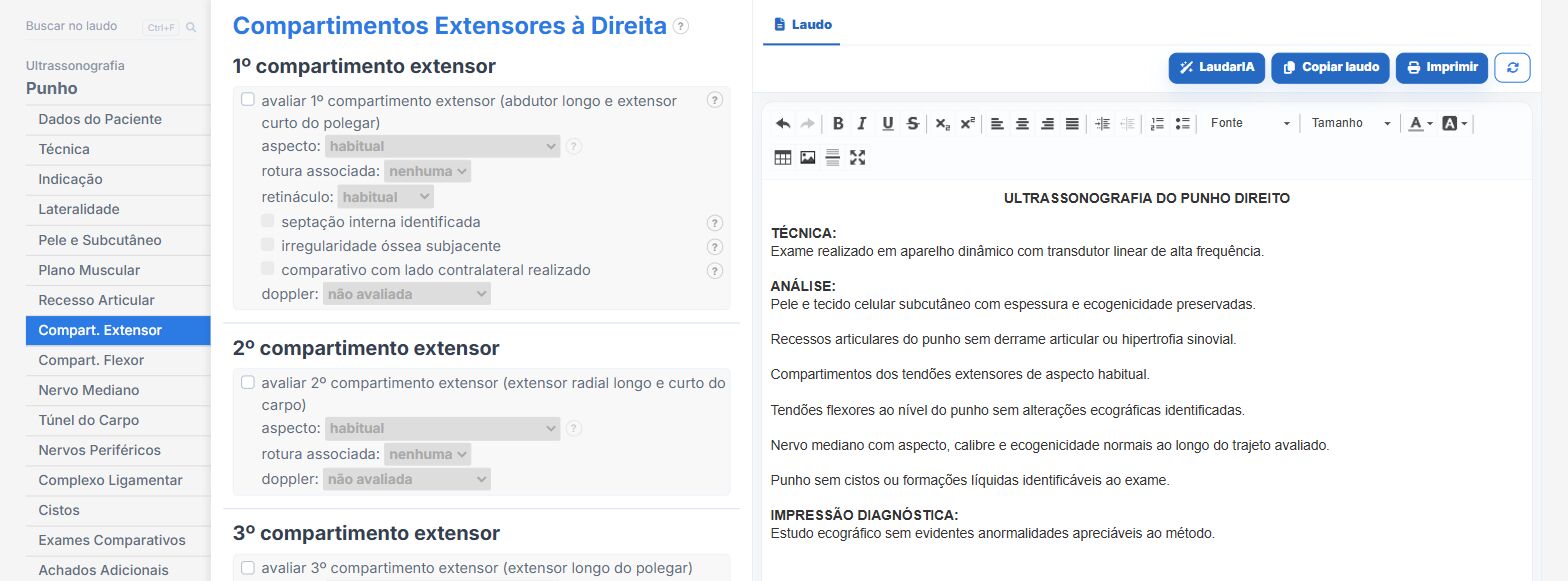1568x581 pixels.
Task: Click the Imprimir button
Action: pyautogui.click(x=1442, y=67)
